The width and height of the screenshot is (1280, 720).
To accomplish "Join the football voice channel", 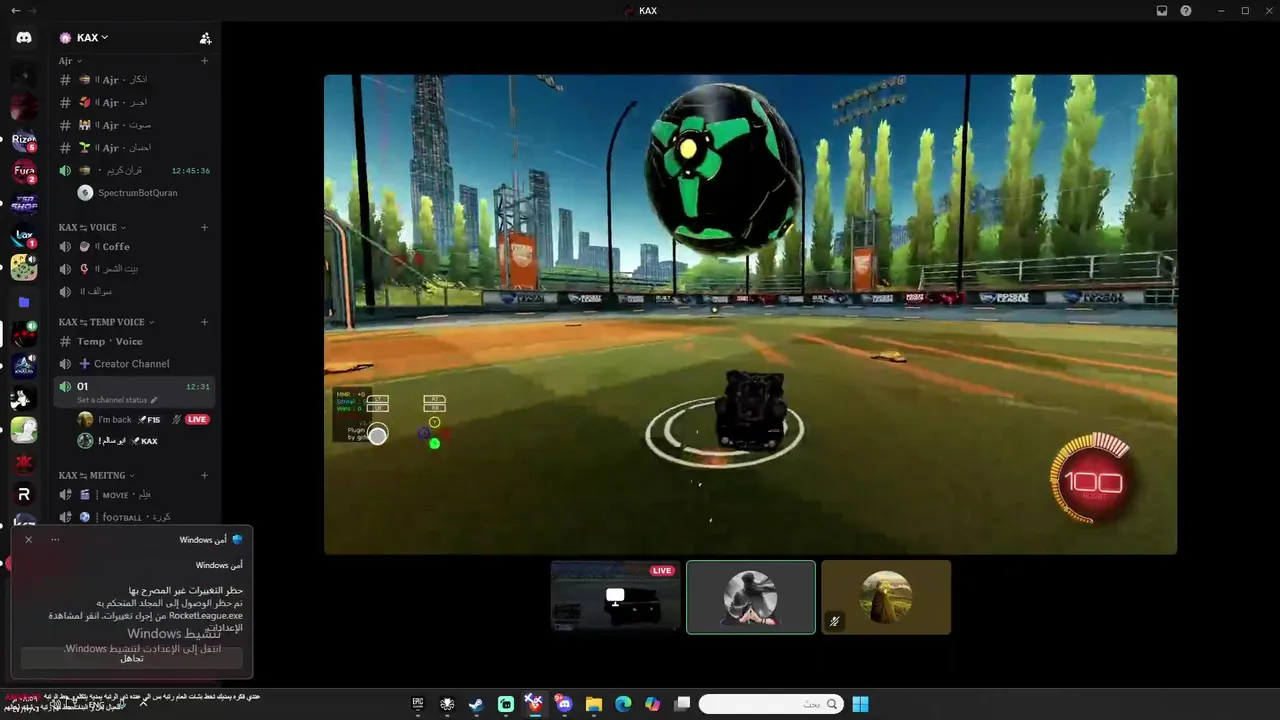I will 134,517.
